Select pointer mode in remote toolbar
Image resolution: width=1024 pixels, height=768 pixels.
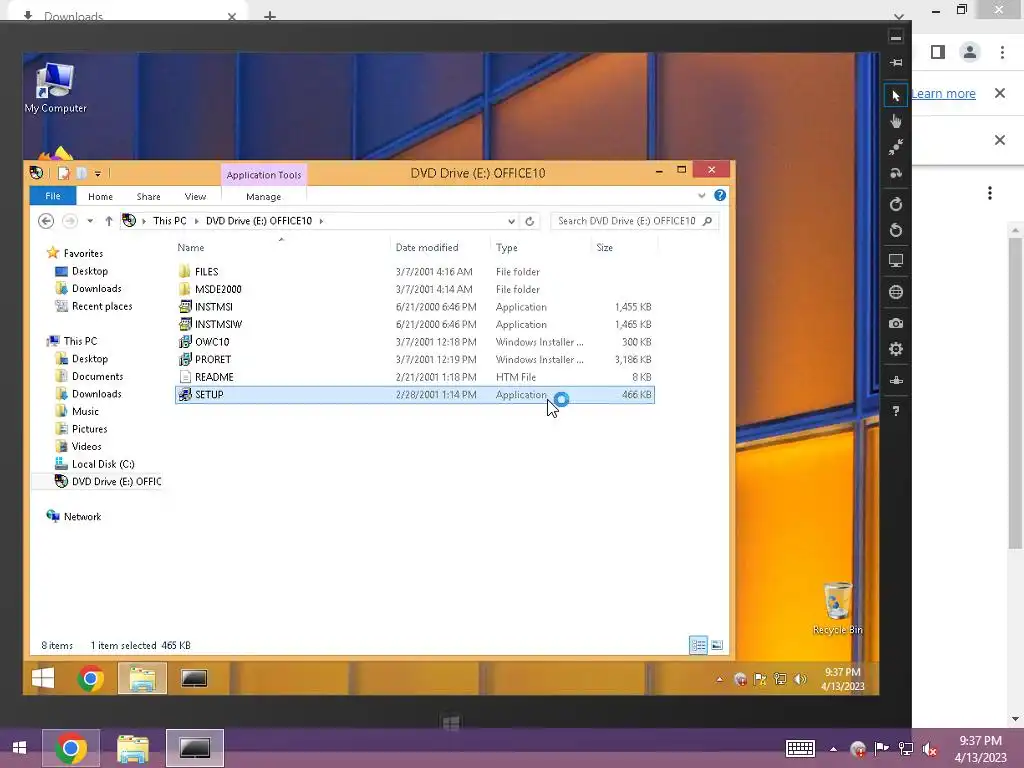coord(895,96)
